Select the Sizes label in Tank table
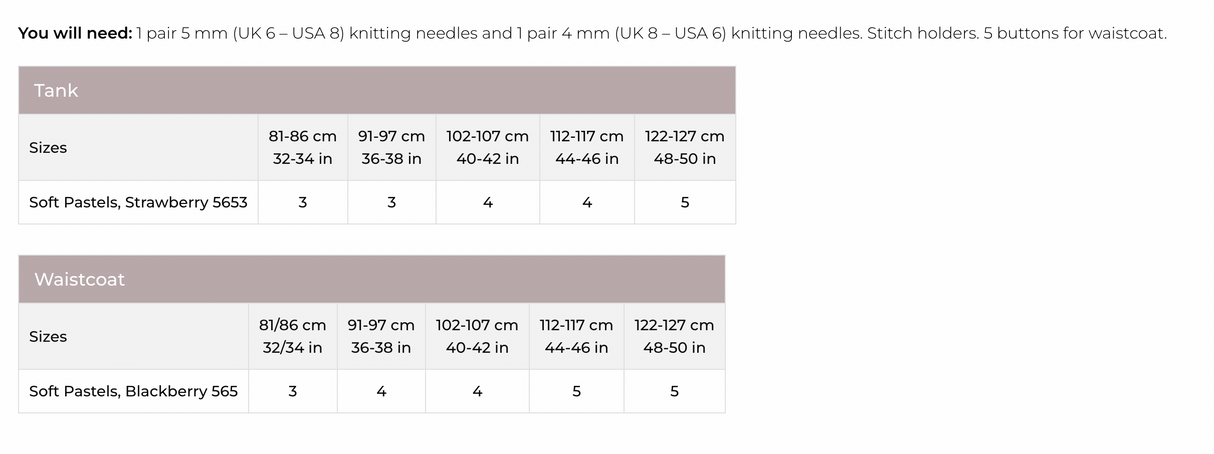 [x=48, y=148]
